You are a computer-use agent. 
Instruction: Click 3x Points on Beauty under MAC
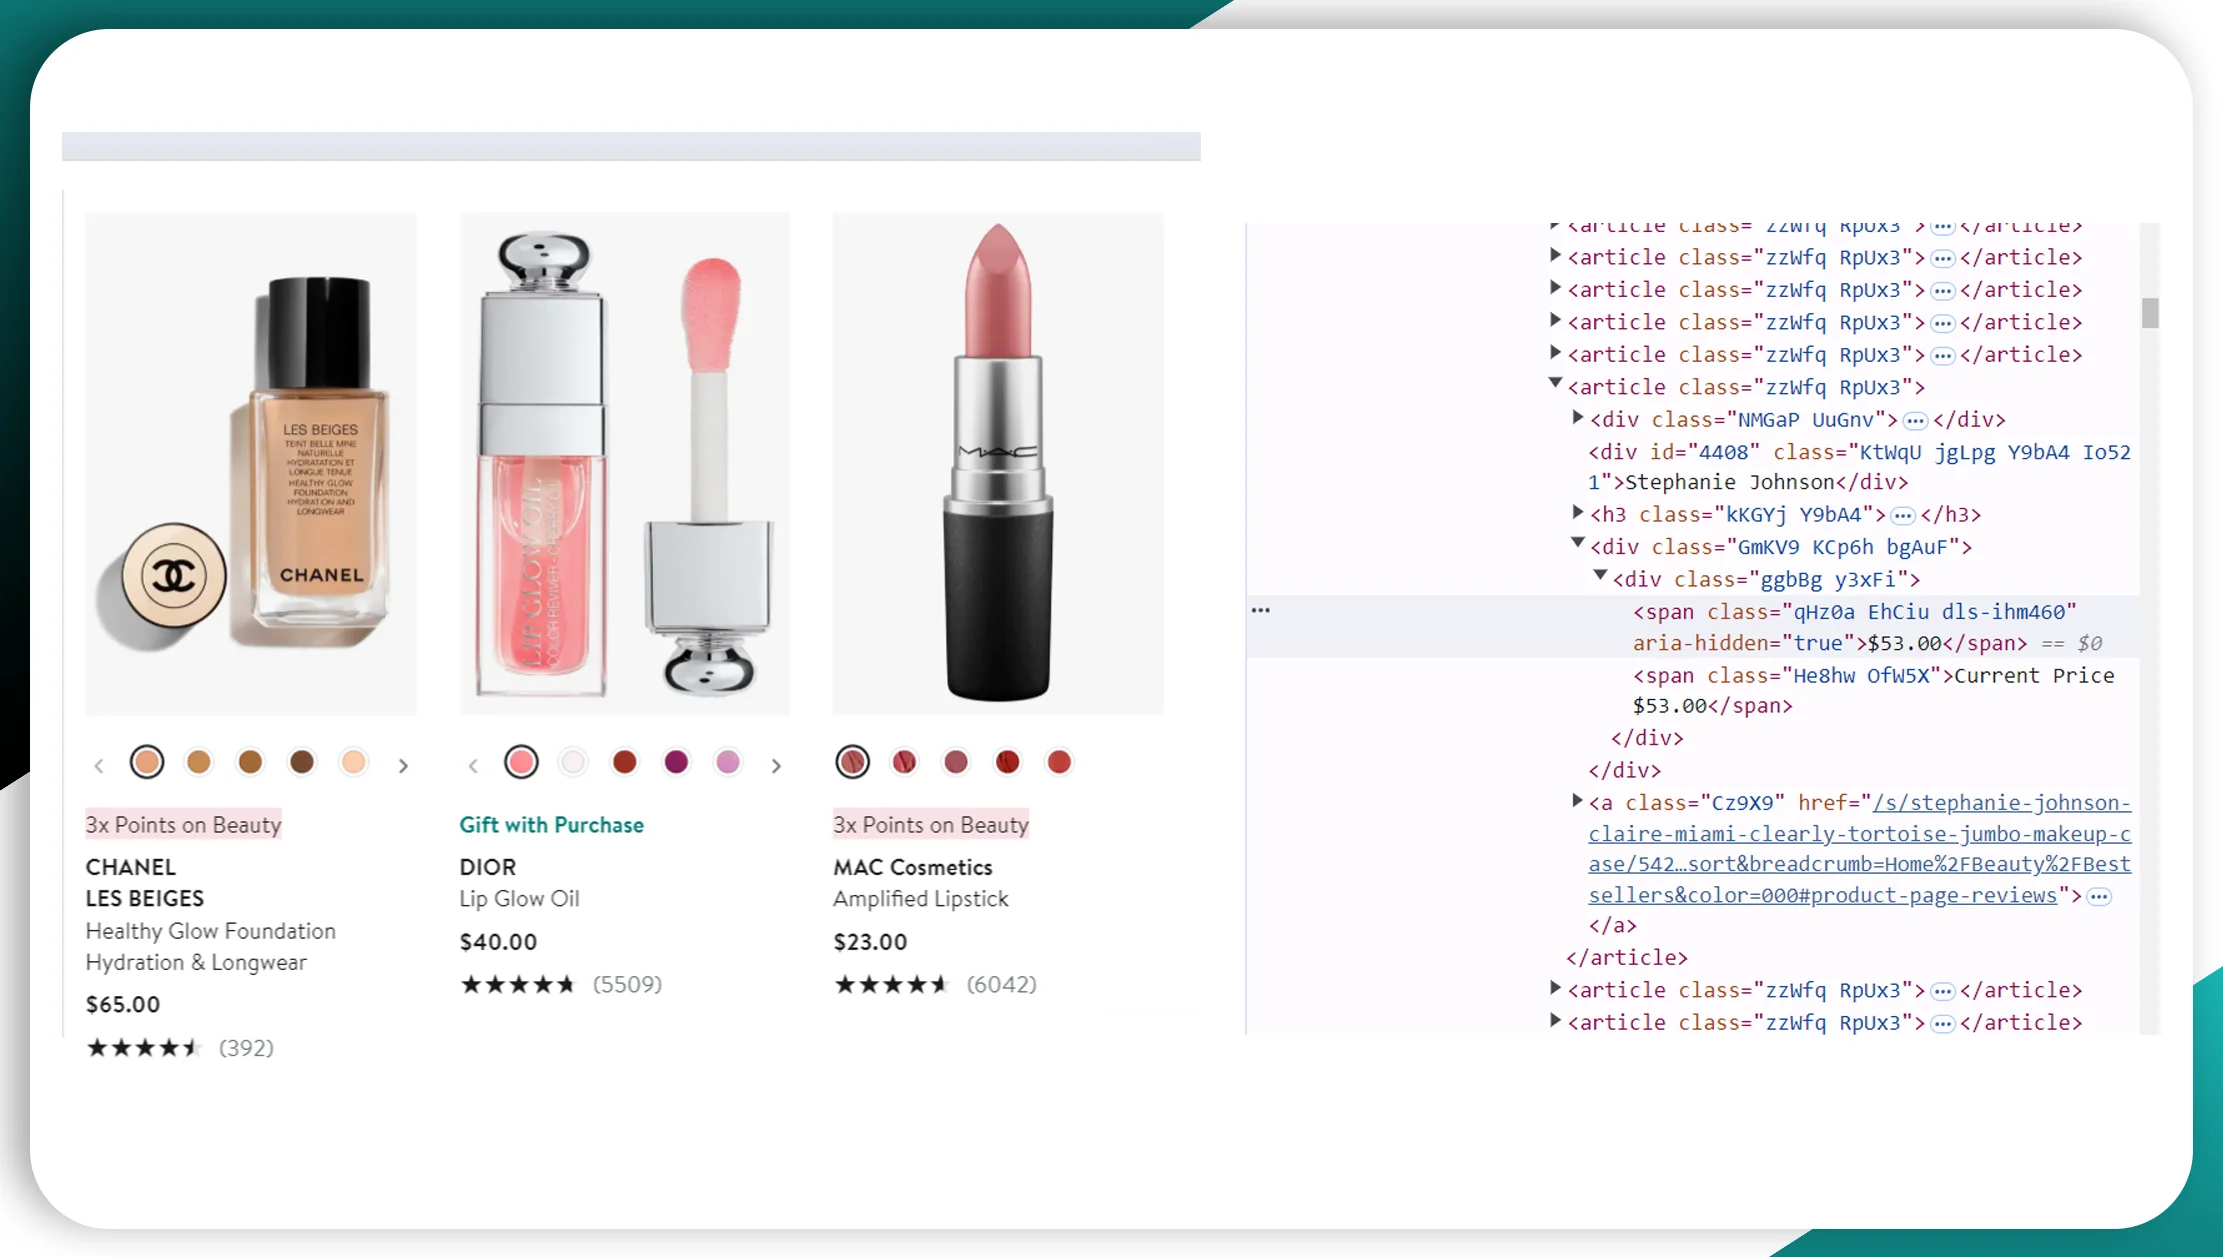tap(931, 825)
